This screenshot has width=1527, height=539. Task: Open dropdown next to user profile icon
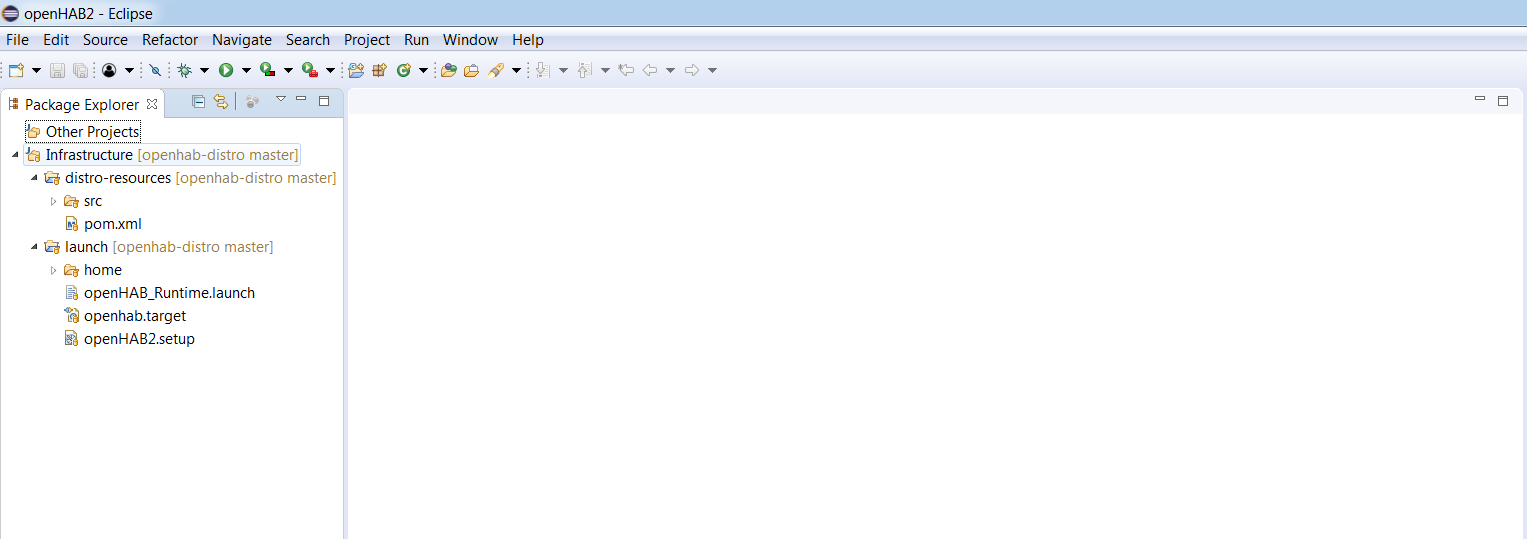(129, 70)
